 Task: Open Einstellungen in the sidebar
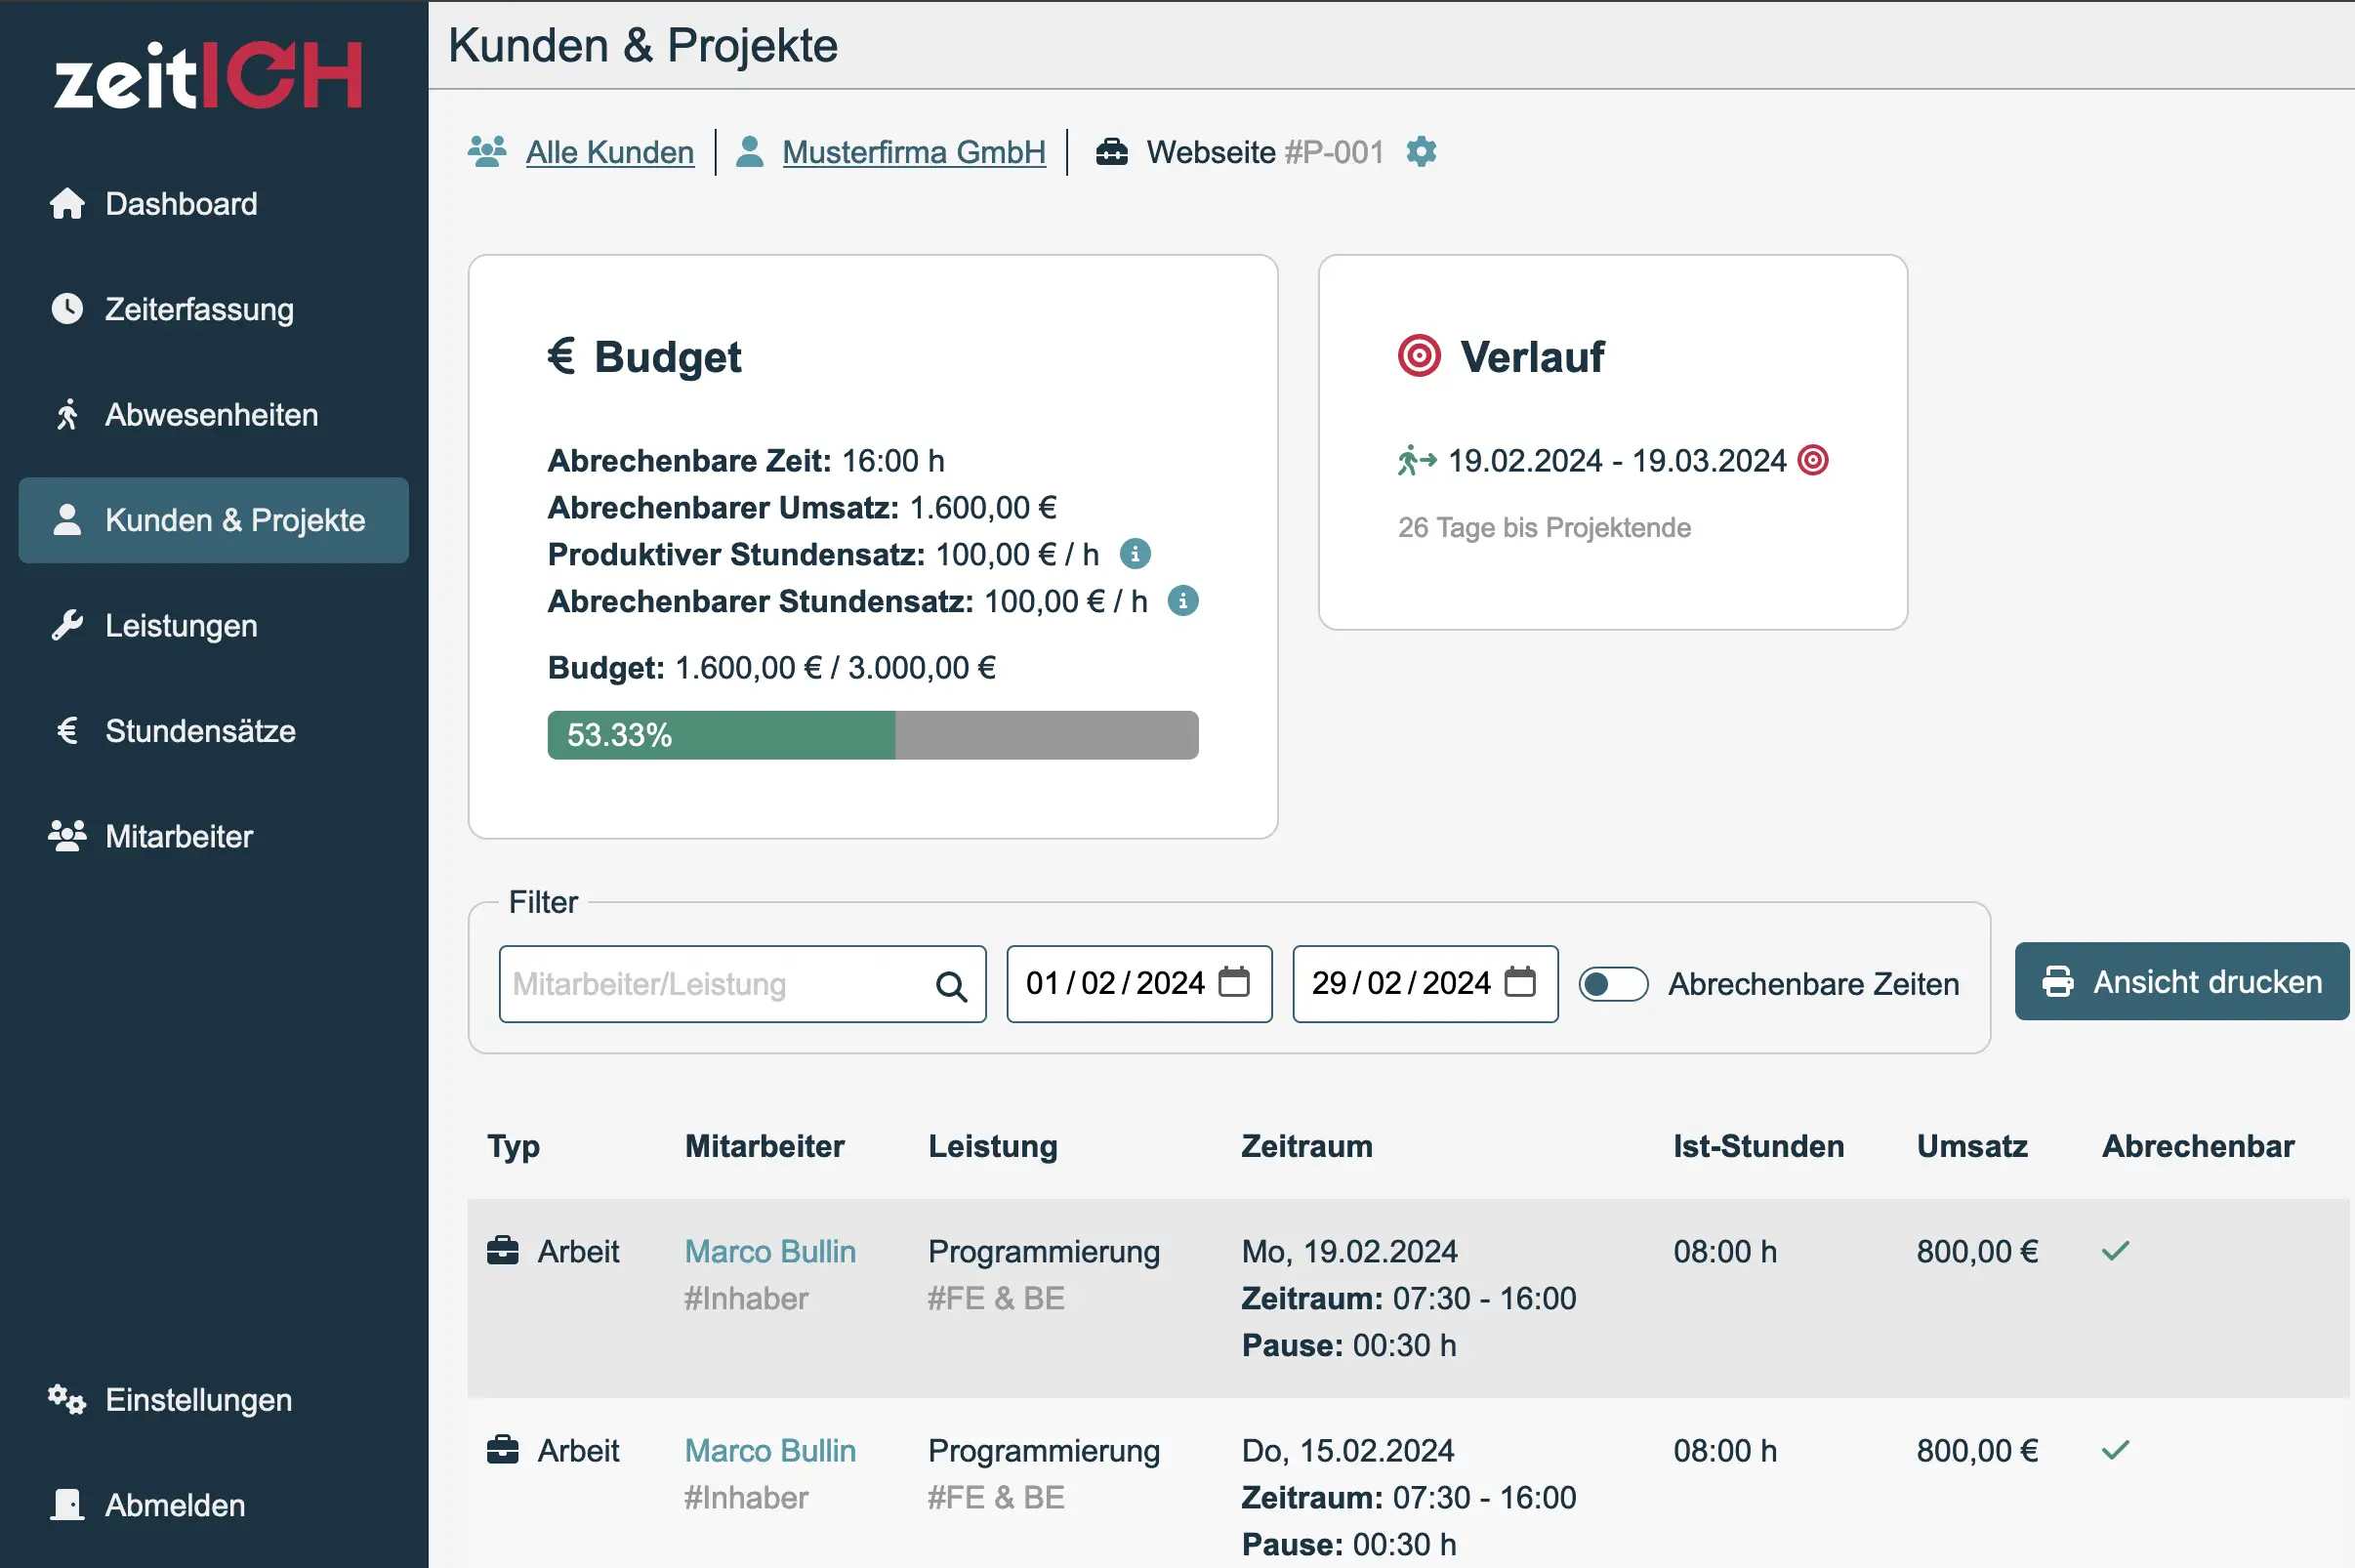[x=213, y=1400]
